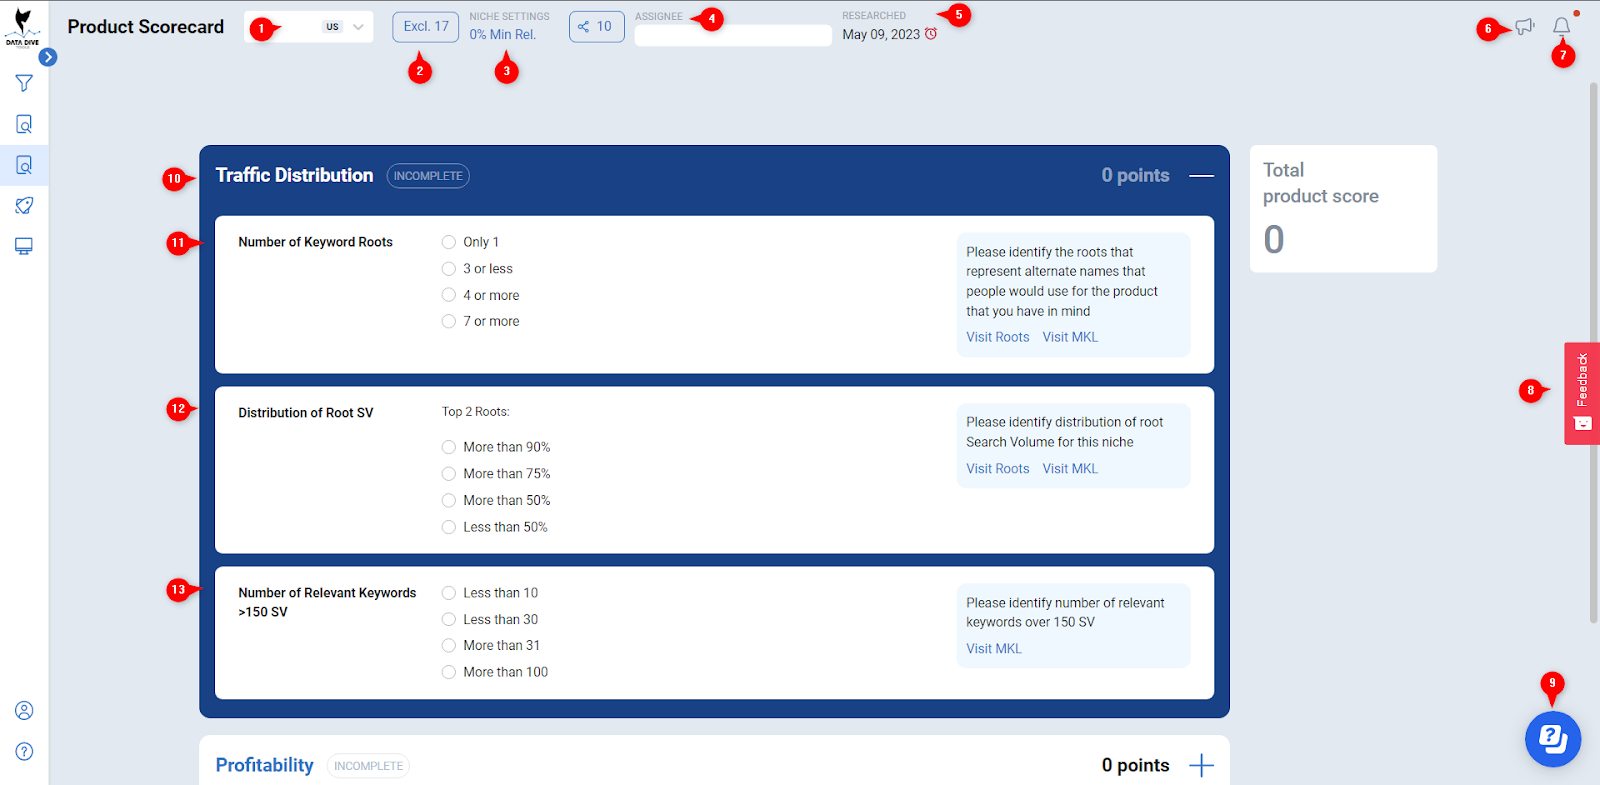Open the highlighted document search sidebar icon
Screen dimensions: 1600x785
[x=24, y=165]
